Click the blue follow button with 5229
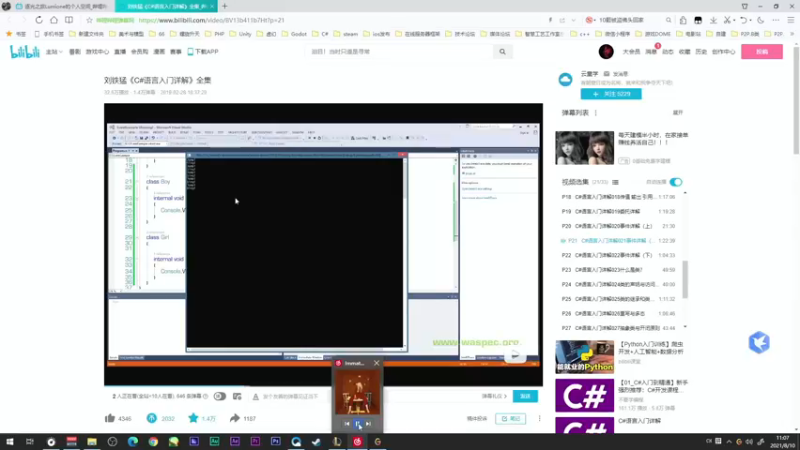Image resolution: width=800 pixels, height=450 pixels. 611,94
